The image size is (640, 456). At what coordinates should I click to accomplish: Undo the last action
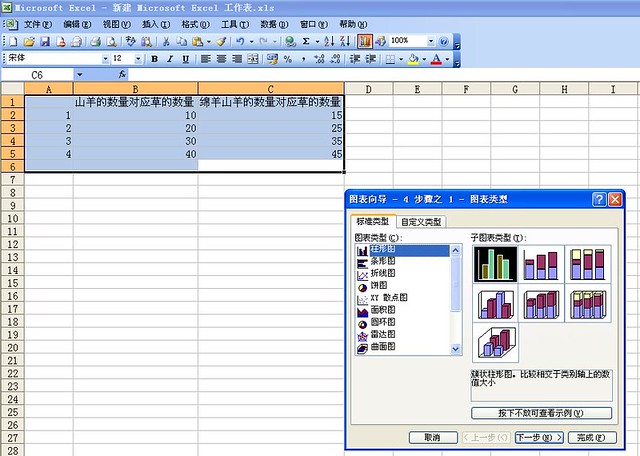coord(240,41)
